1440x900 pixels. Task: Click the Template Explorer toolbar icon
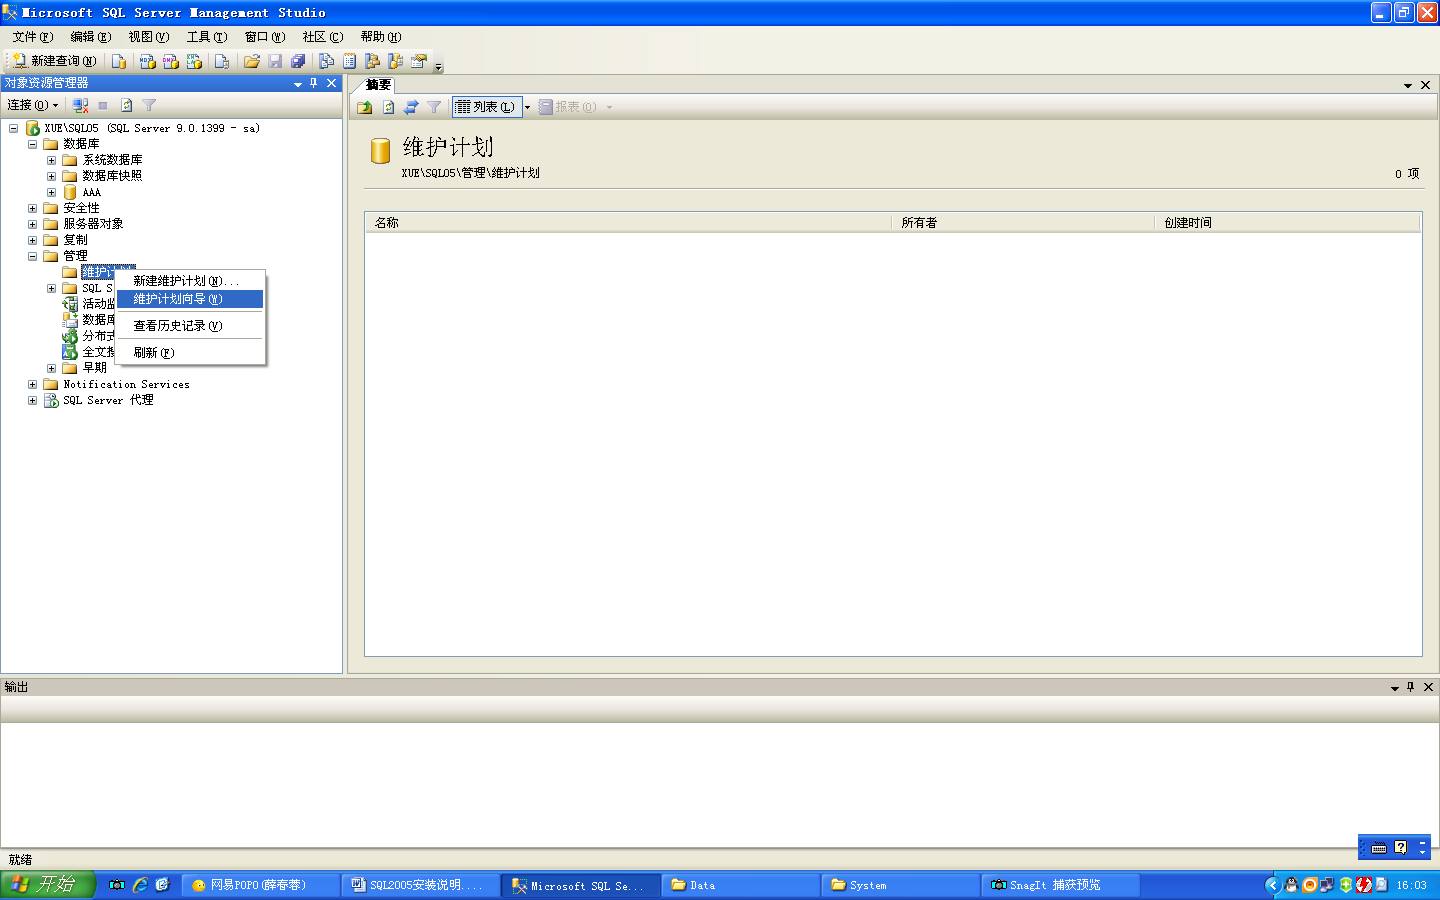pos(395,61)
